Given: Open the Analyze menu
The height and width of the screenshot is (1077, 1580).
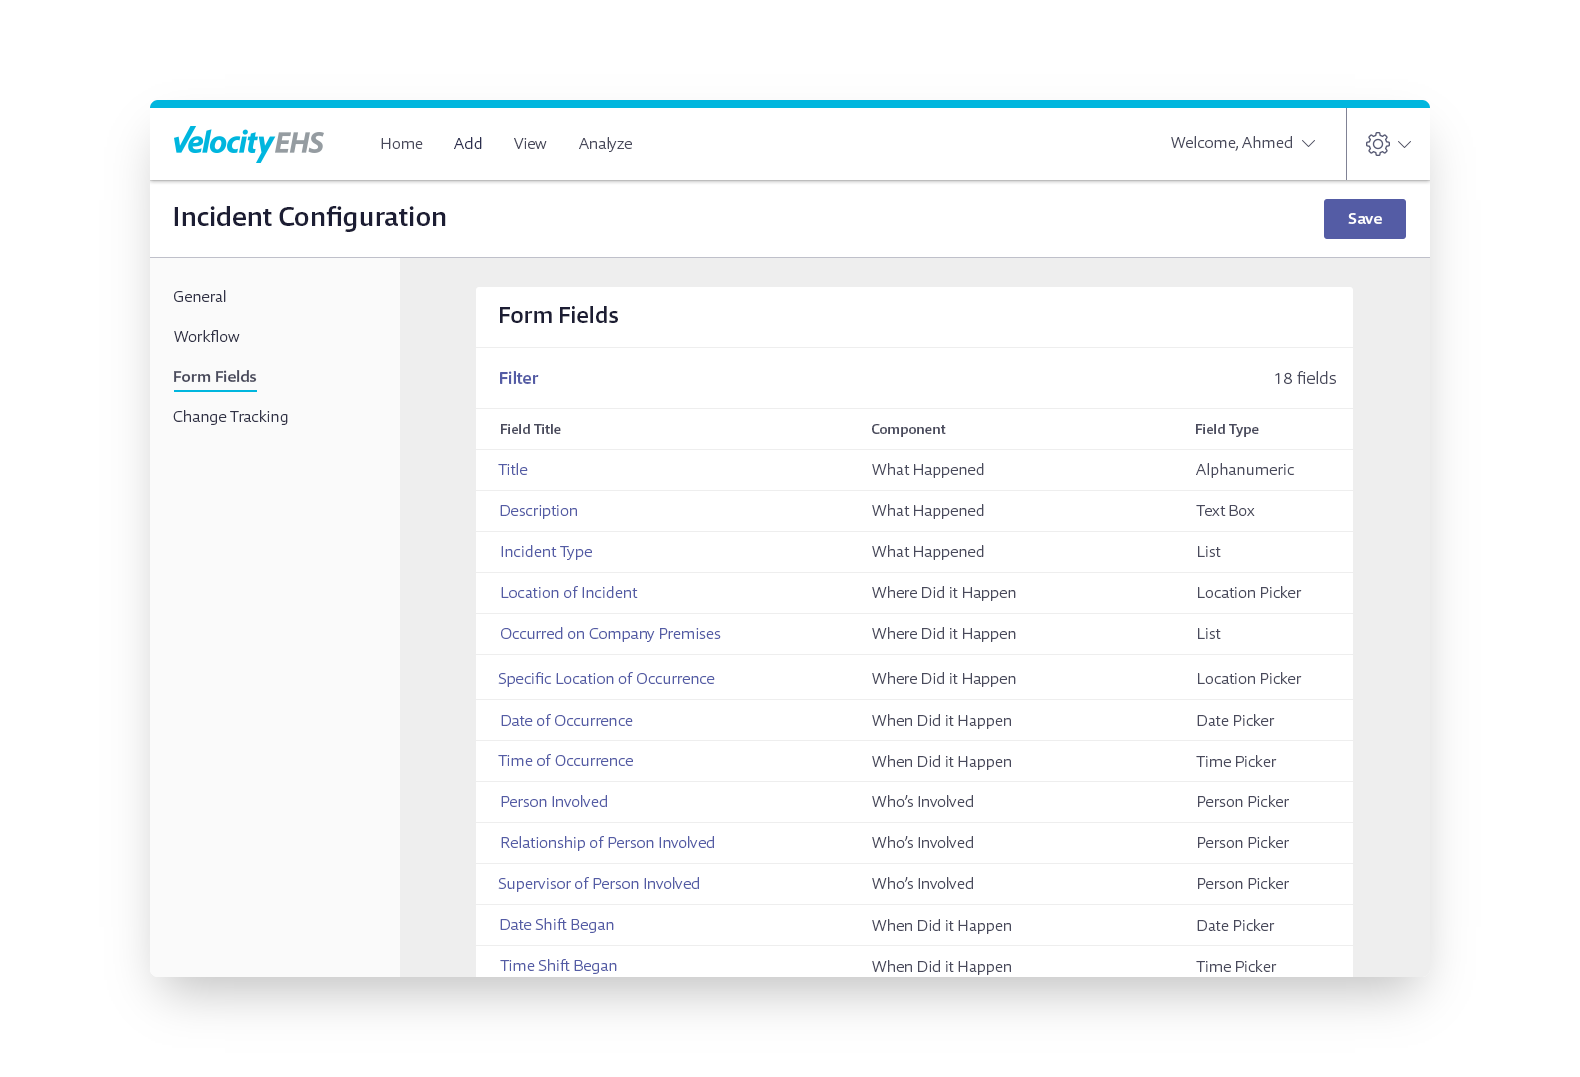Looking at the screenshot, I should [605, 144].
